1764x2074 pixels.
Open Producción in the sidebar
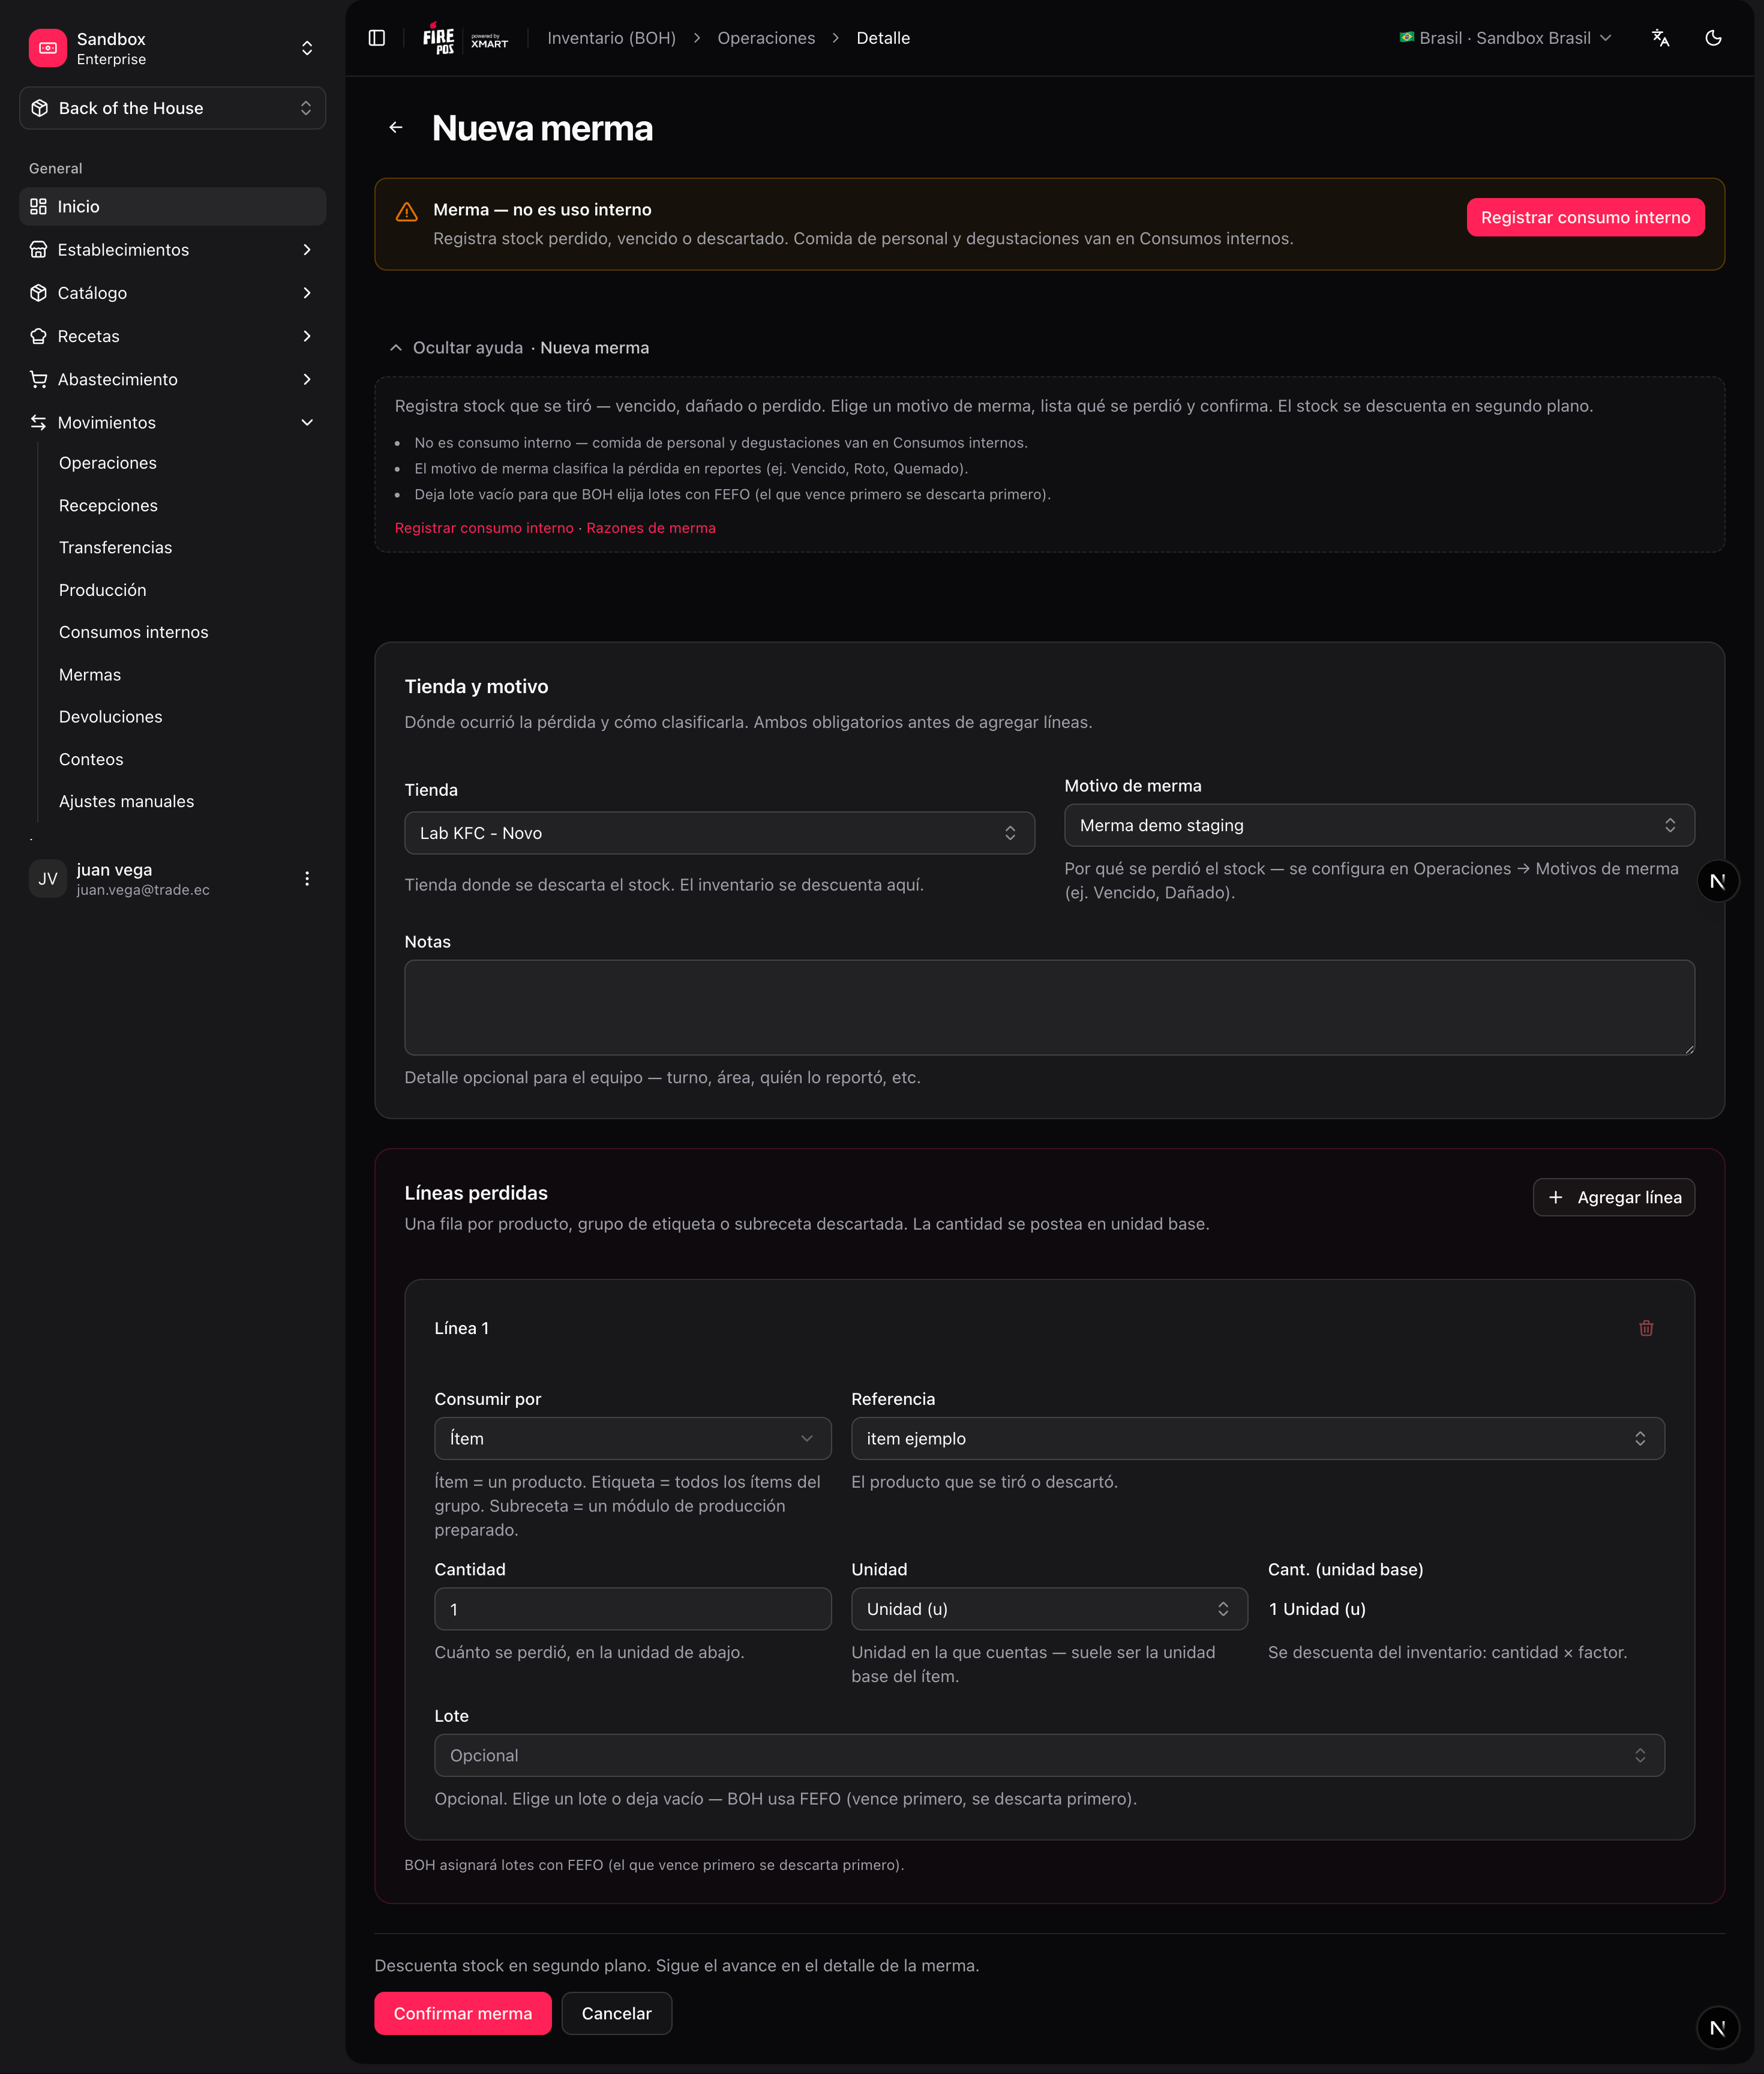(x=102, y=591)
